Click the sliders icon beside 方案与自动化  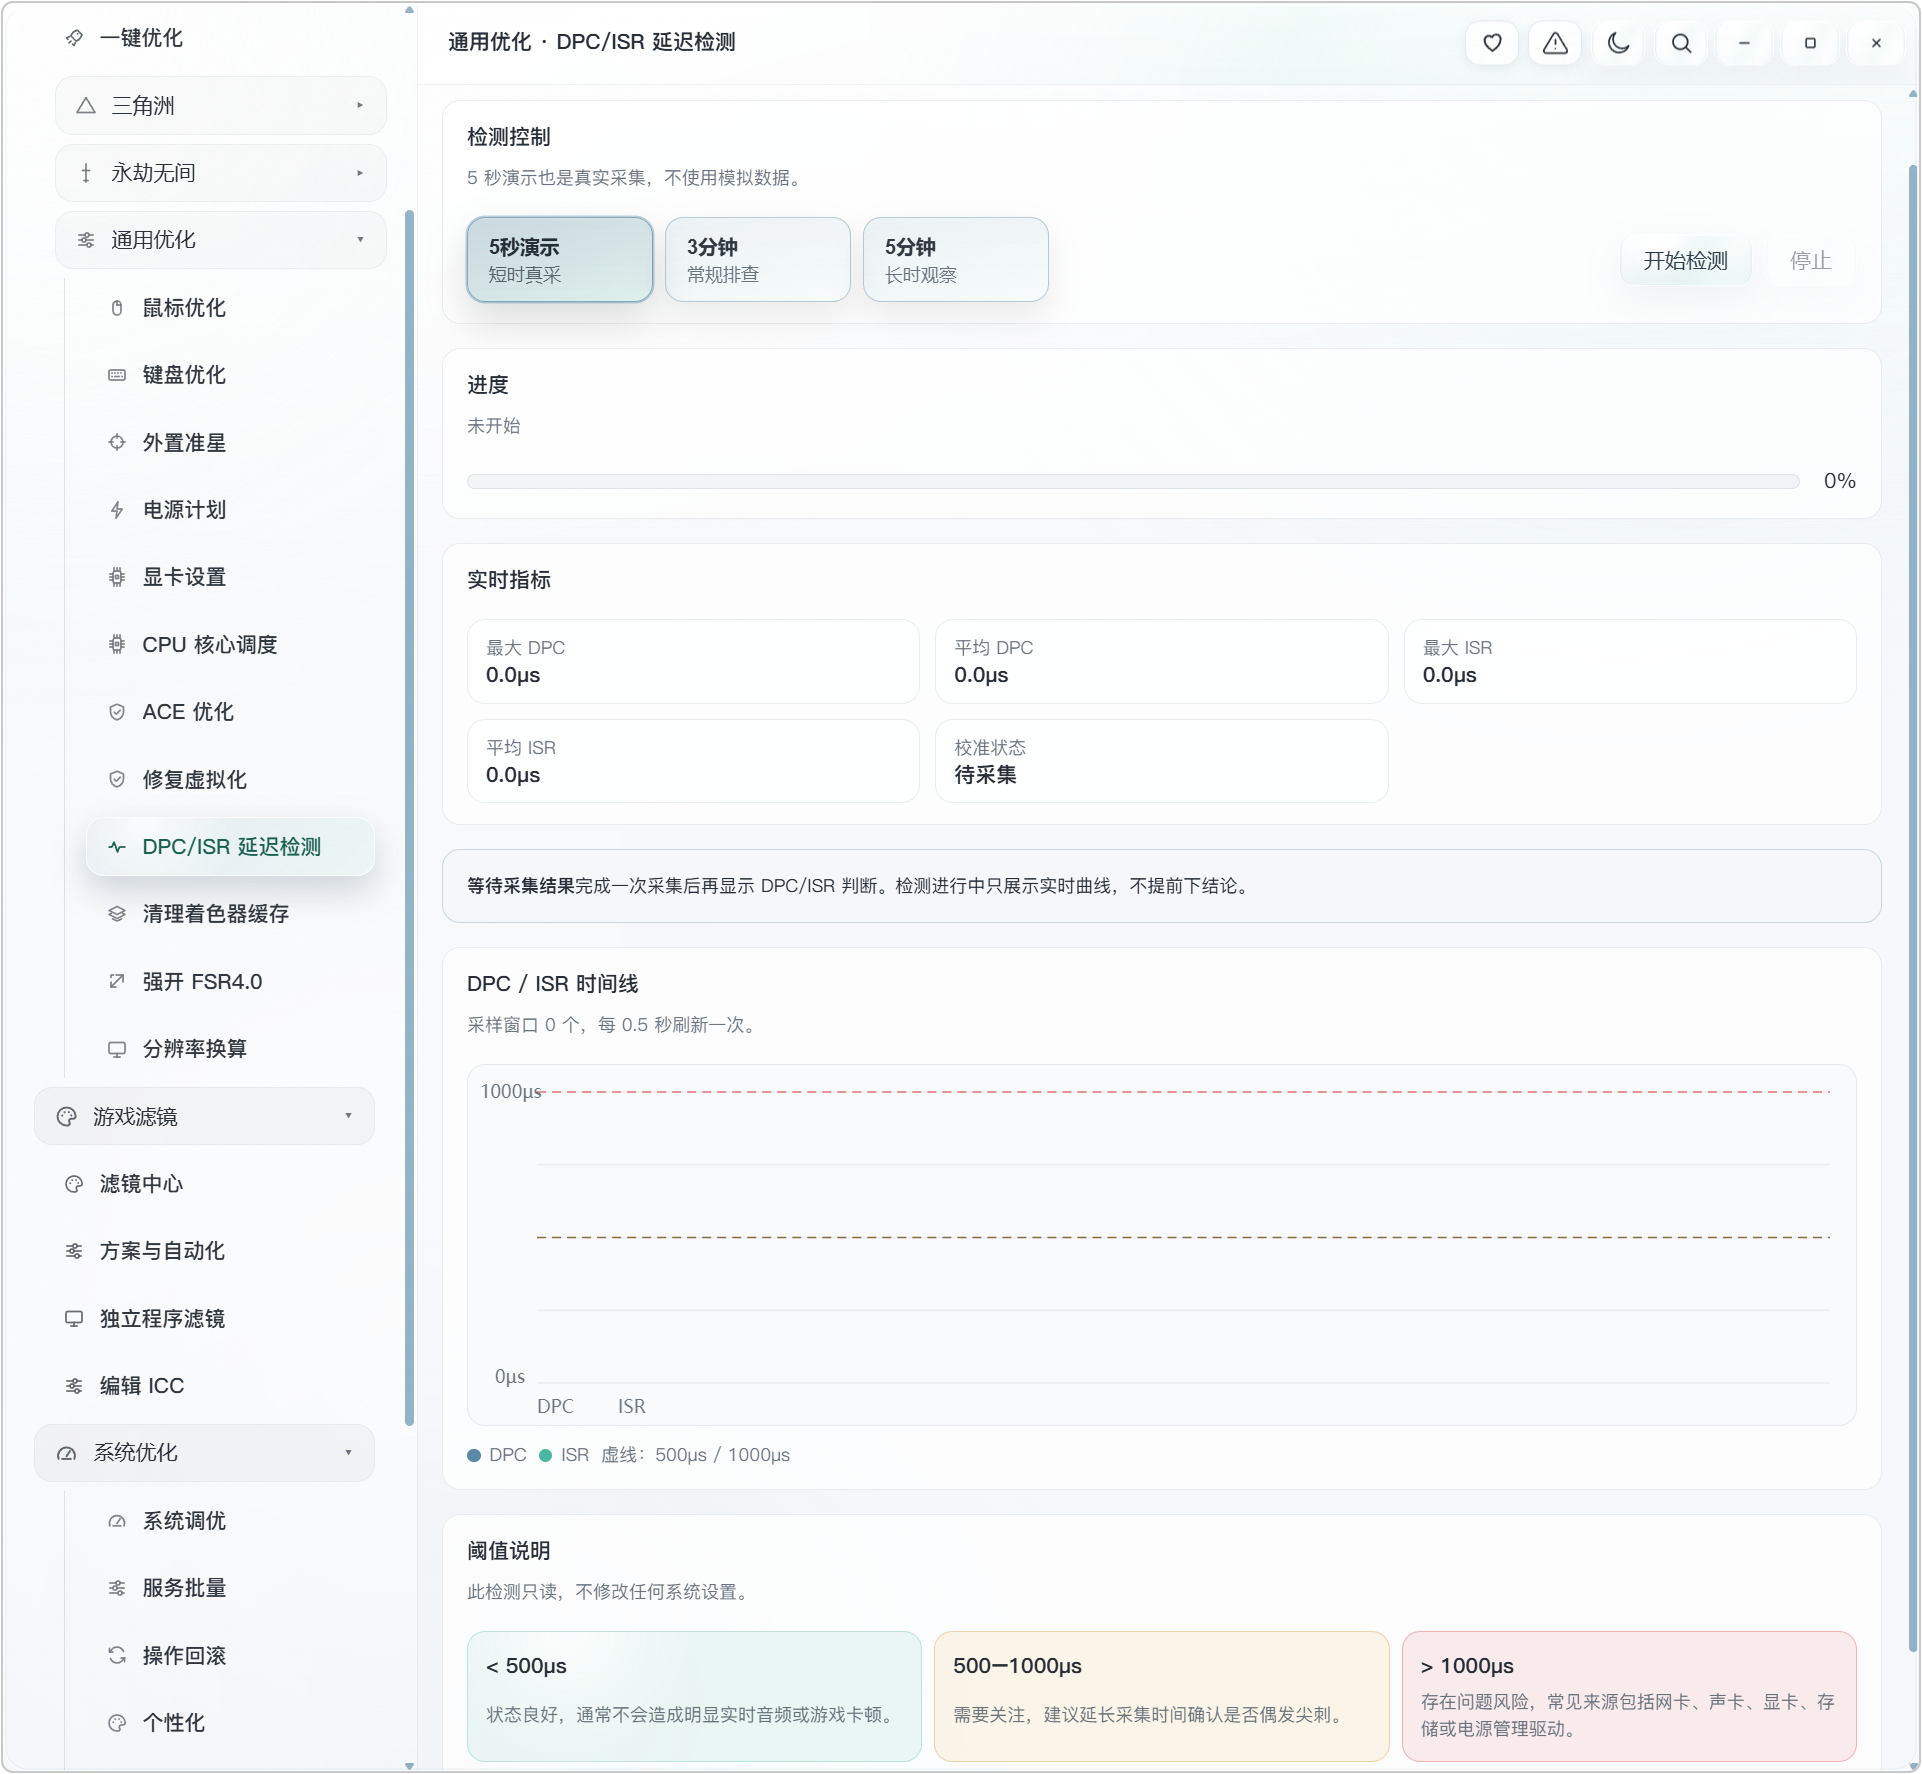tap(74, 1251)
